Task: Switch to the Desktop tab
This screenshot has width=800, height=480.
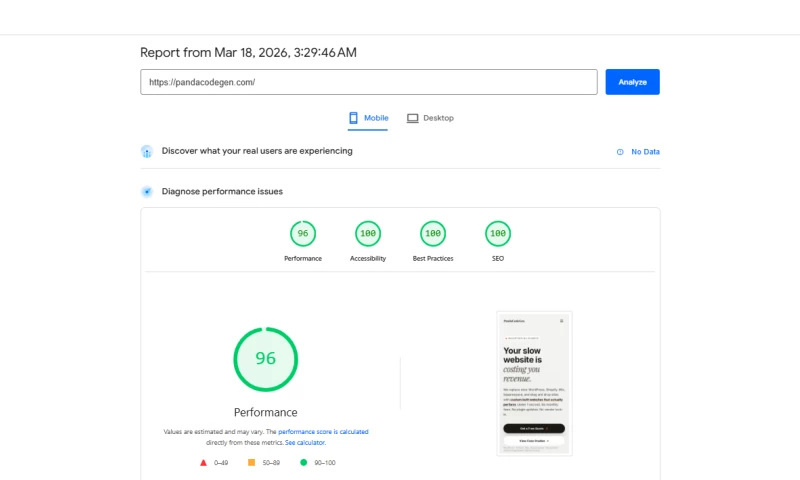Action: (x=430, y=118)
